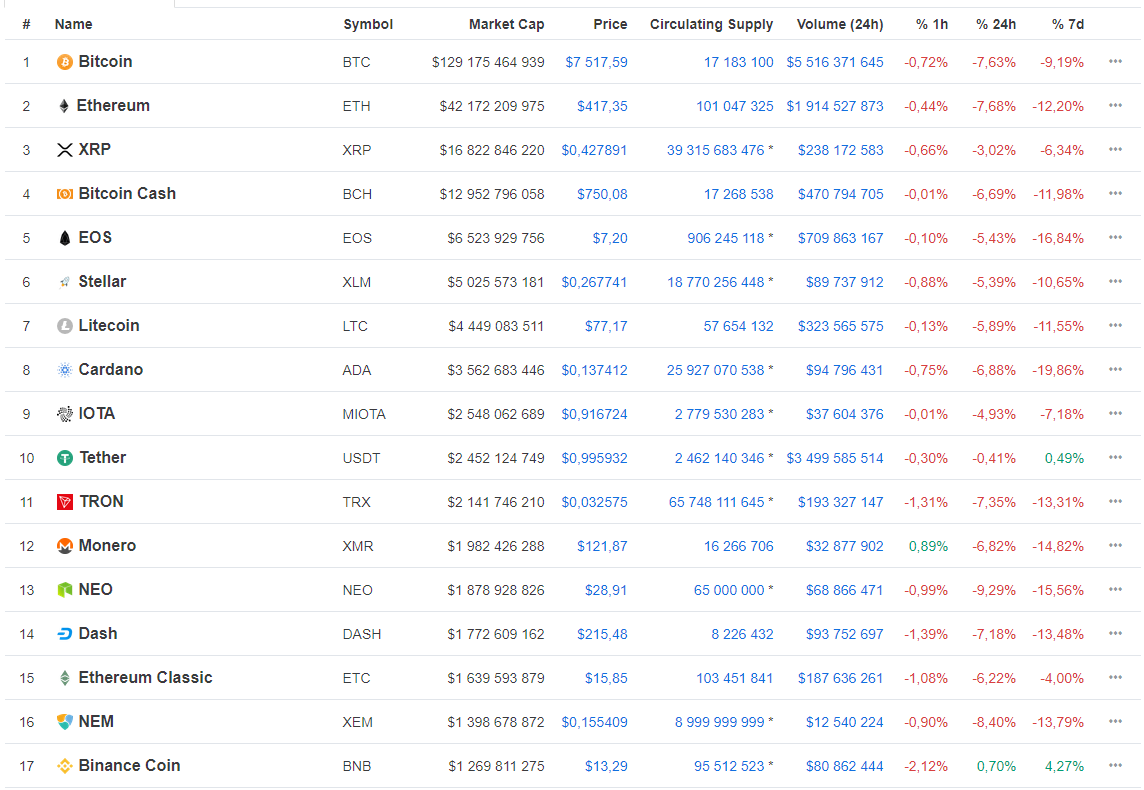This screenshot has height=790, width=1144.
Task: Open the options menu for Bitcoin row
Action: pyautogui.click(x=1115, y=62)
